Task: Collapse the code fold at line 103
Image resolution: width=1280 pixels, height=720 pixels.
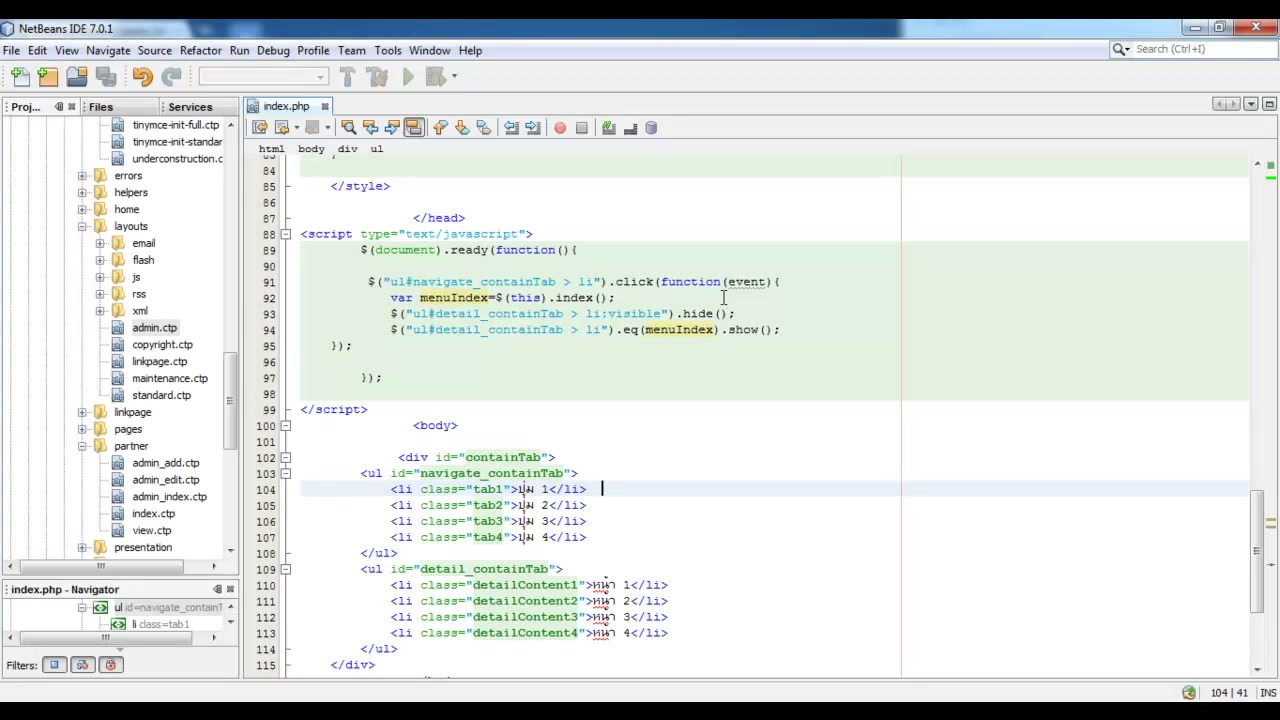Action: tap(286, 474)
